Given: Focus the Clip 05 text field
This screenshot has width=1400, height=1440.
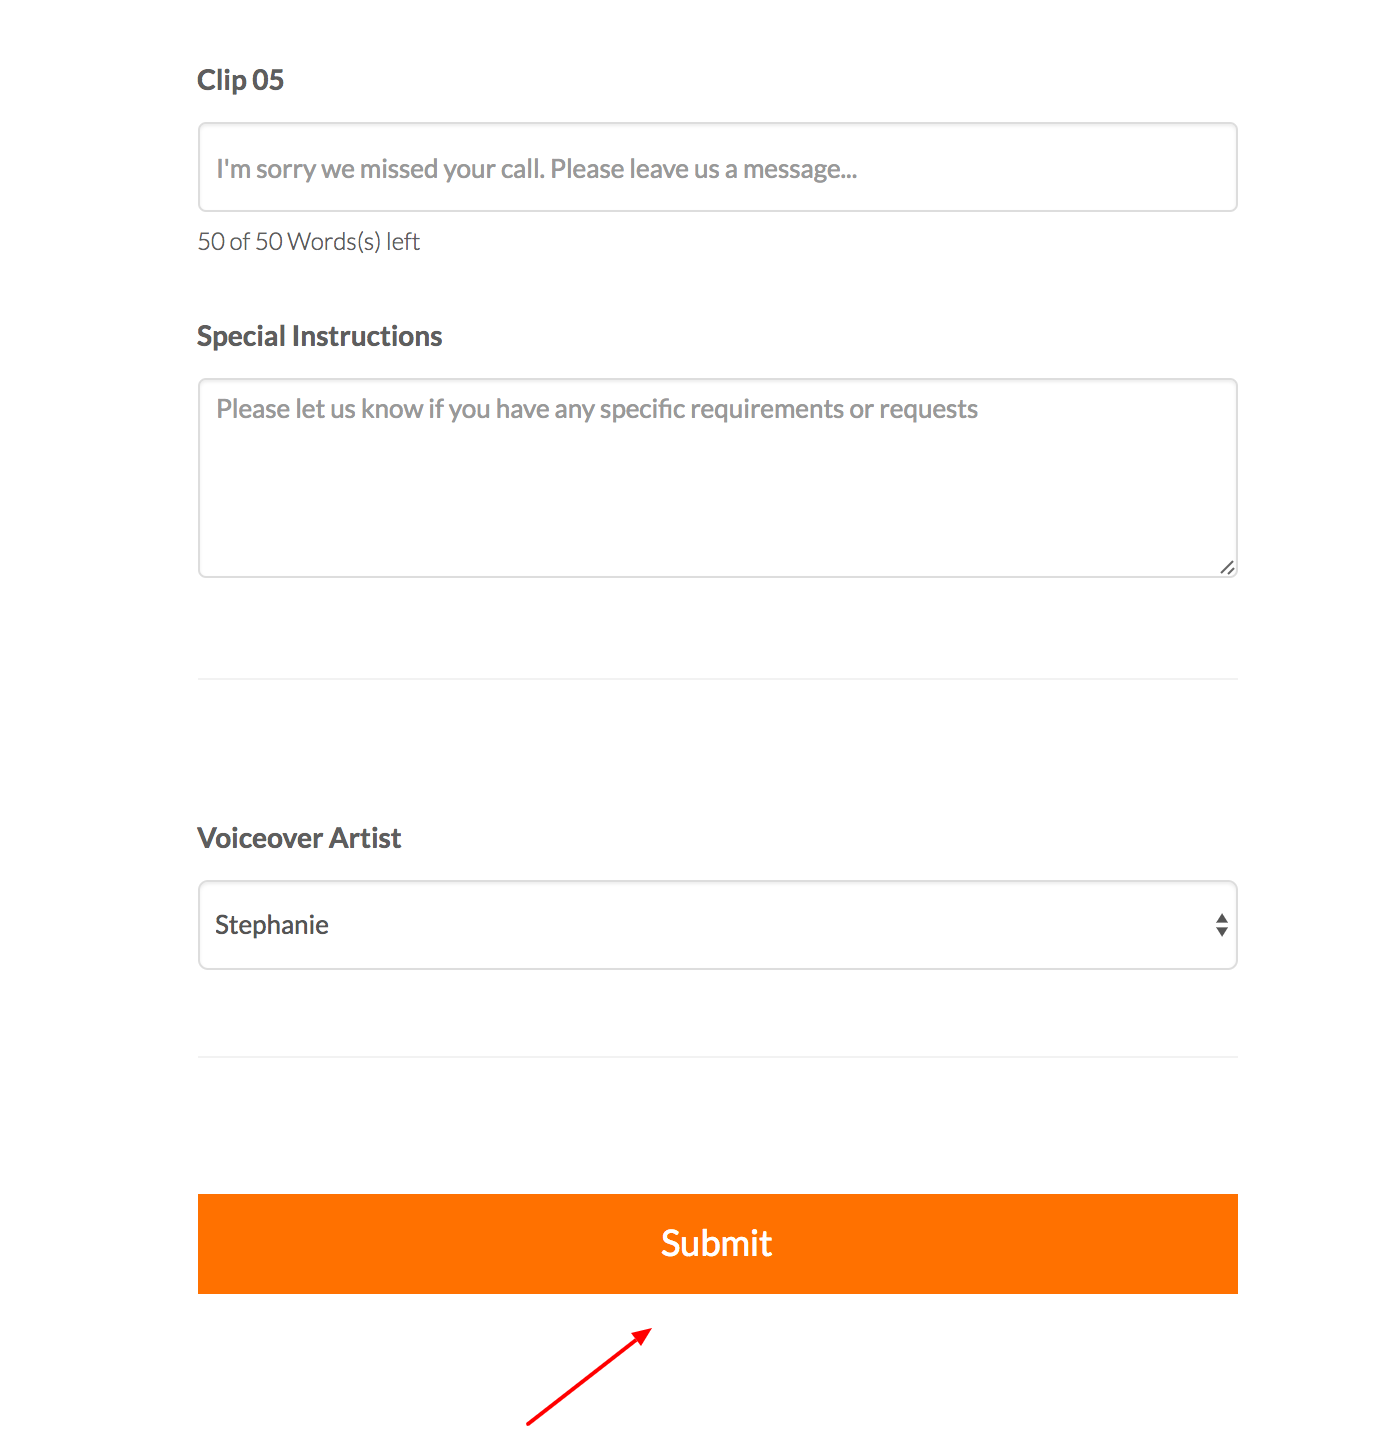Looking at the screenshot, I should coord(717,167).
